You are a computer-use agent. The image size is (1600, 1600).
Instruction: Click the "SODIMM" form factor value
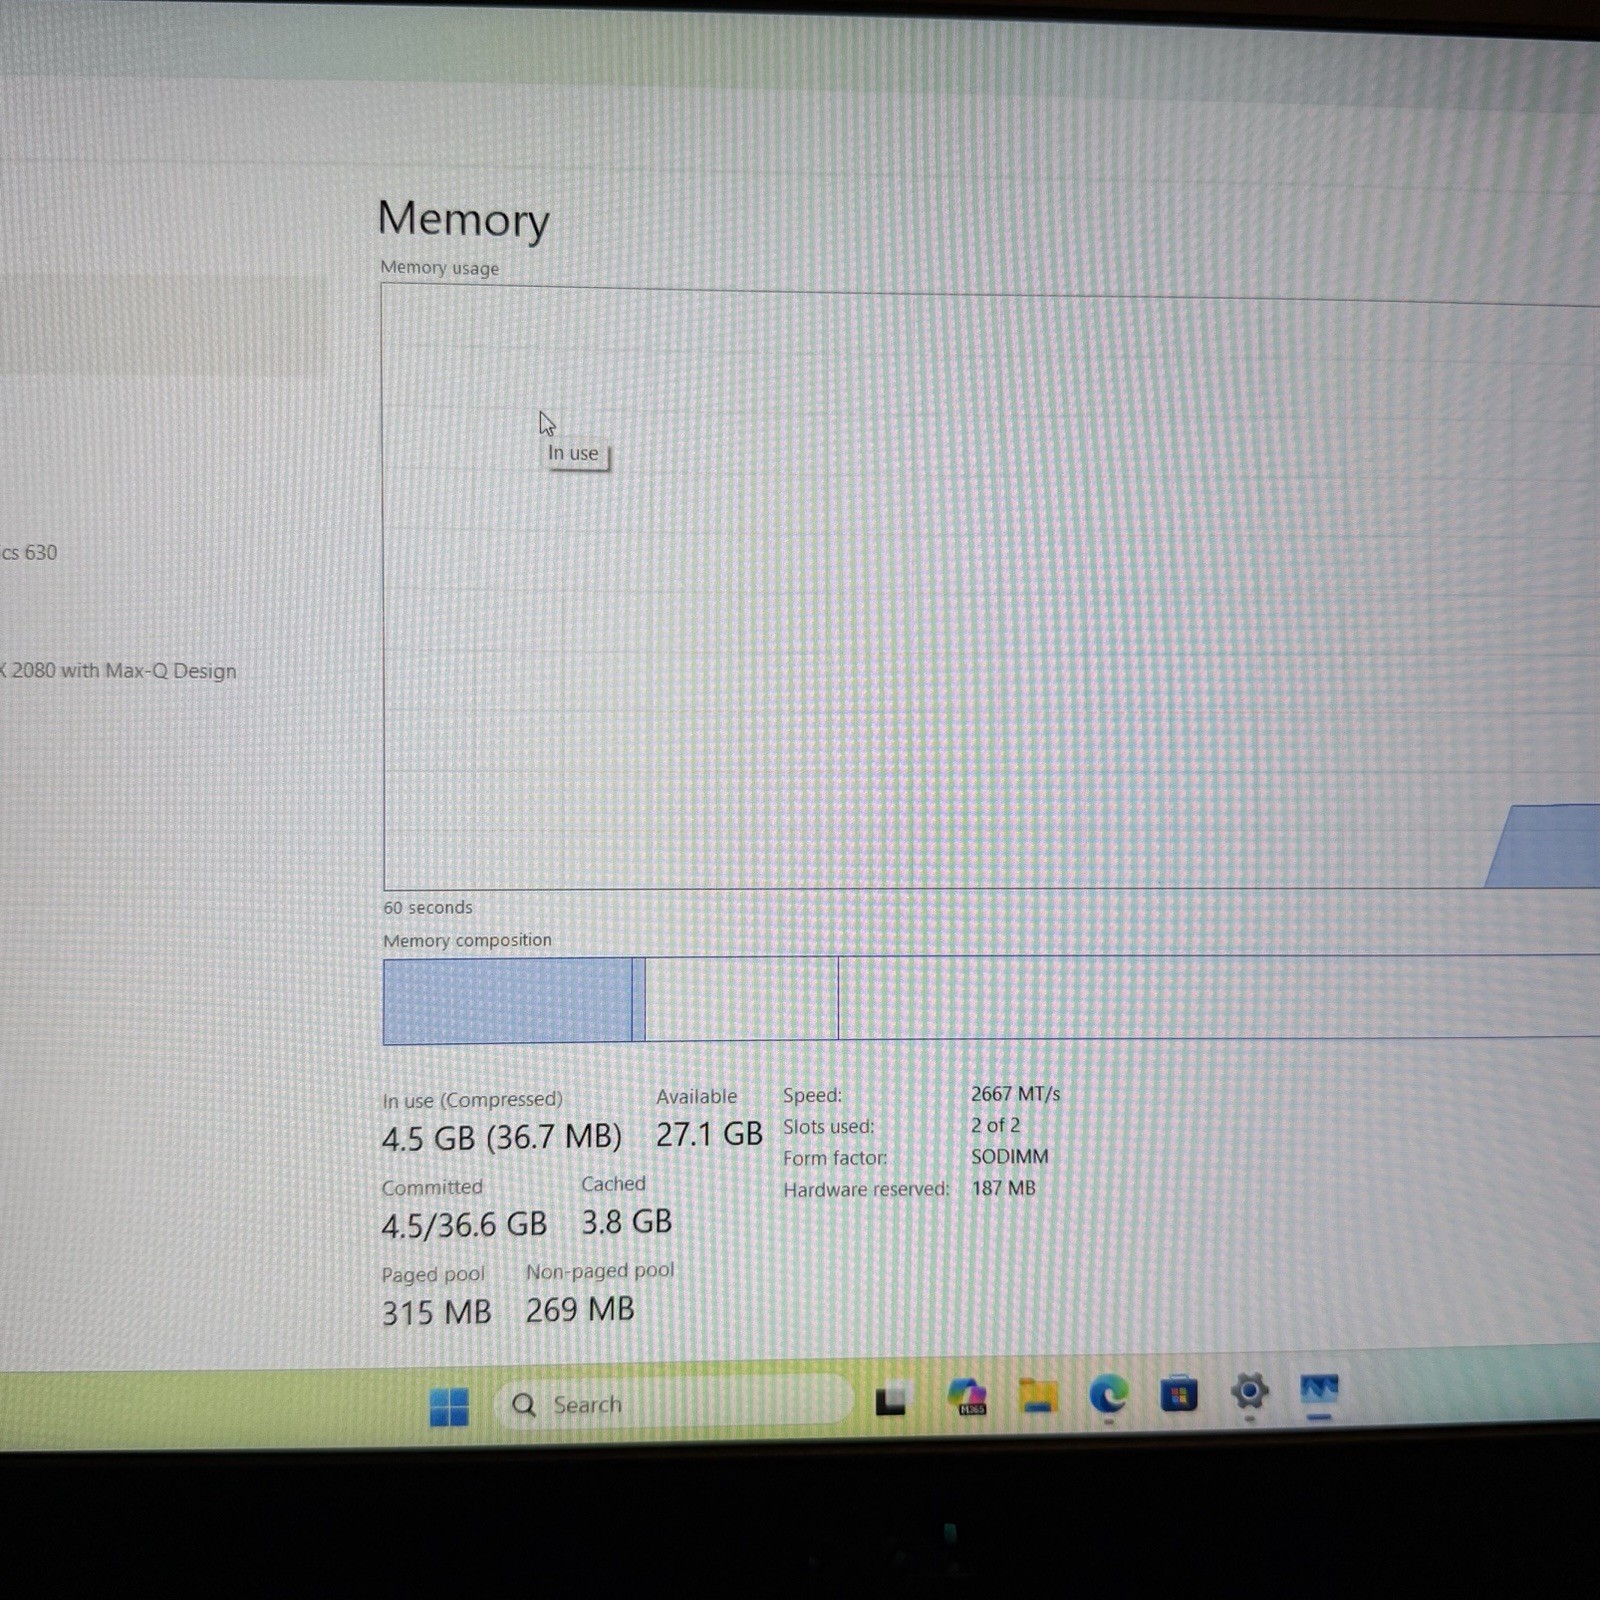(1010, 1157)
